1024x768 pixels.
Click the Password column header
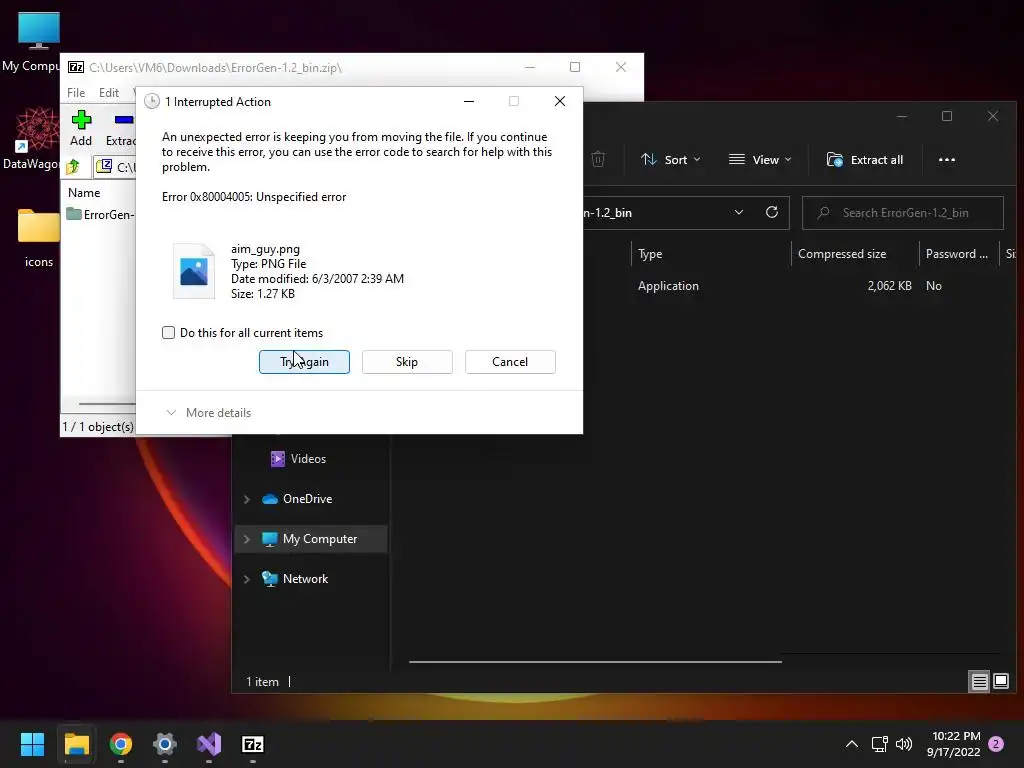point(958,254)
